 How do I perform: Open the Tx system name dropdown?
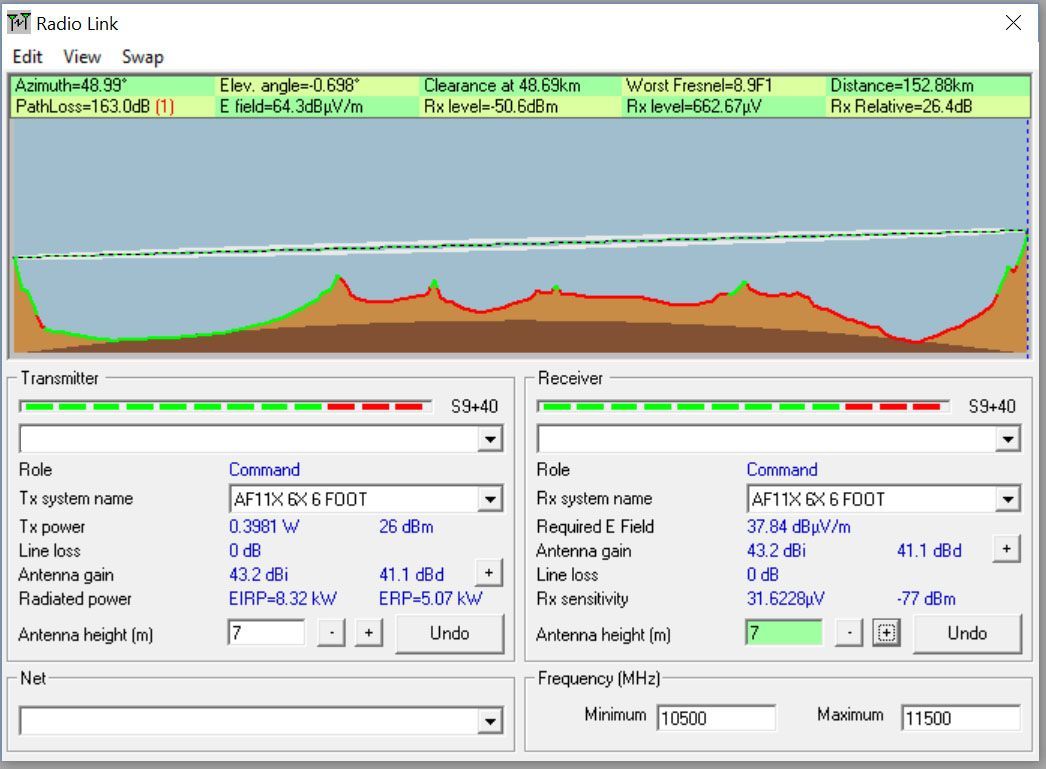click(490, 499)
